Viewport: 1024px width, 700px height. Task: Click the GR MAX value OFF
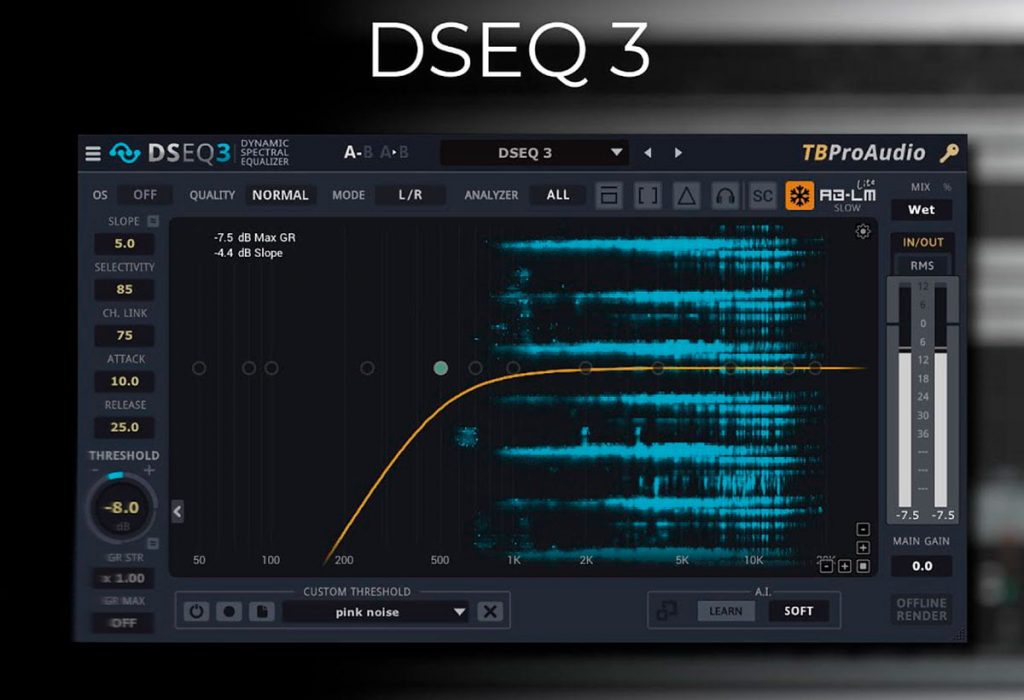tap(124, 623)
